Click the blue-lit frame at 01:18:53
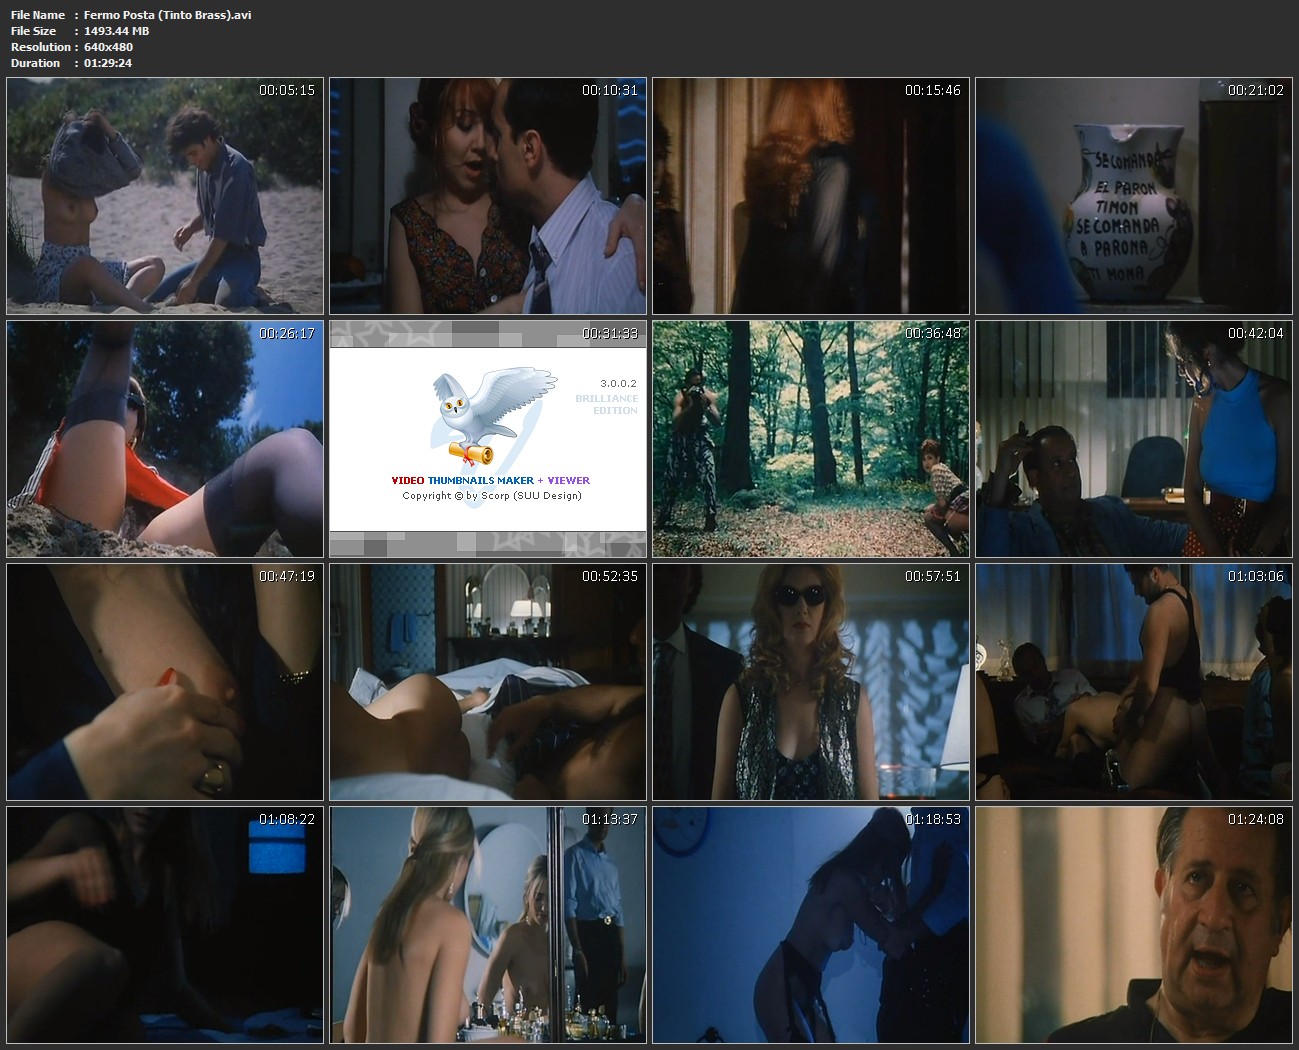Viewport: 1299px width, 1050px height. (811, 925)
